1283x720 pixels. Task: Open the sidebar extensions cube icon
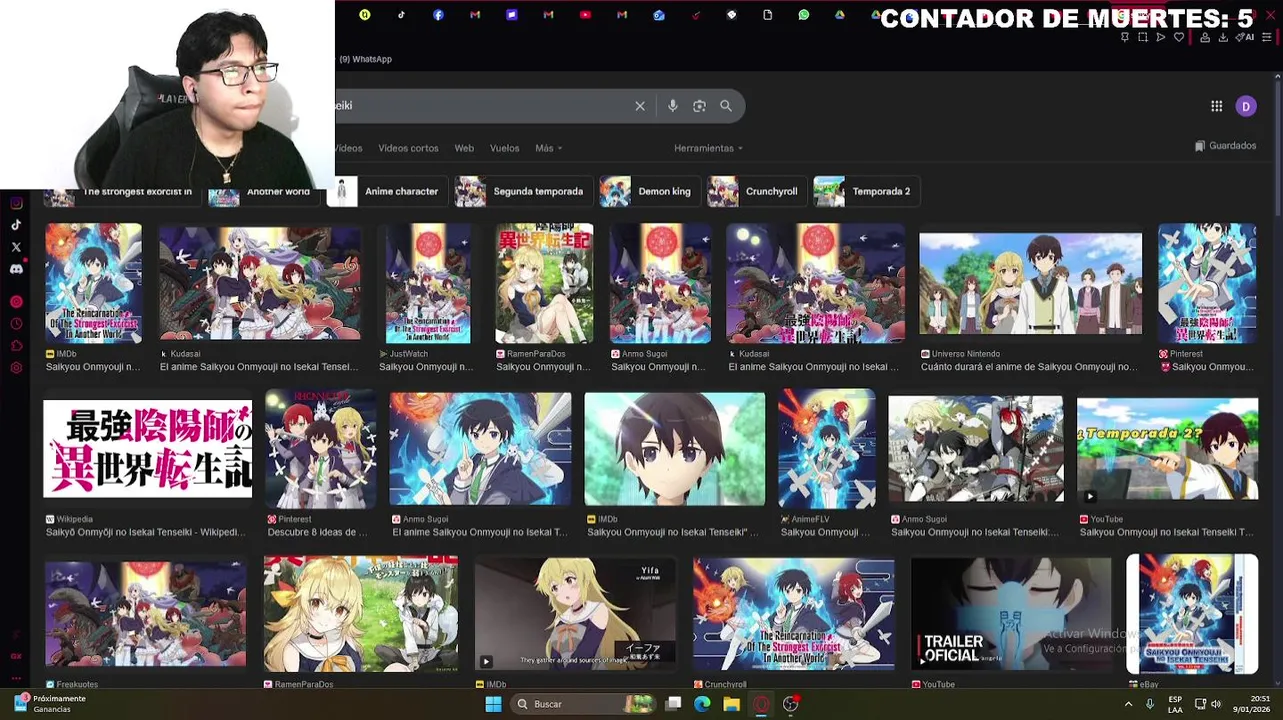click(x=16, y=346)
